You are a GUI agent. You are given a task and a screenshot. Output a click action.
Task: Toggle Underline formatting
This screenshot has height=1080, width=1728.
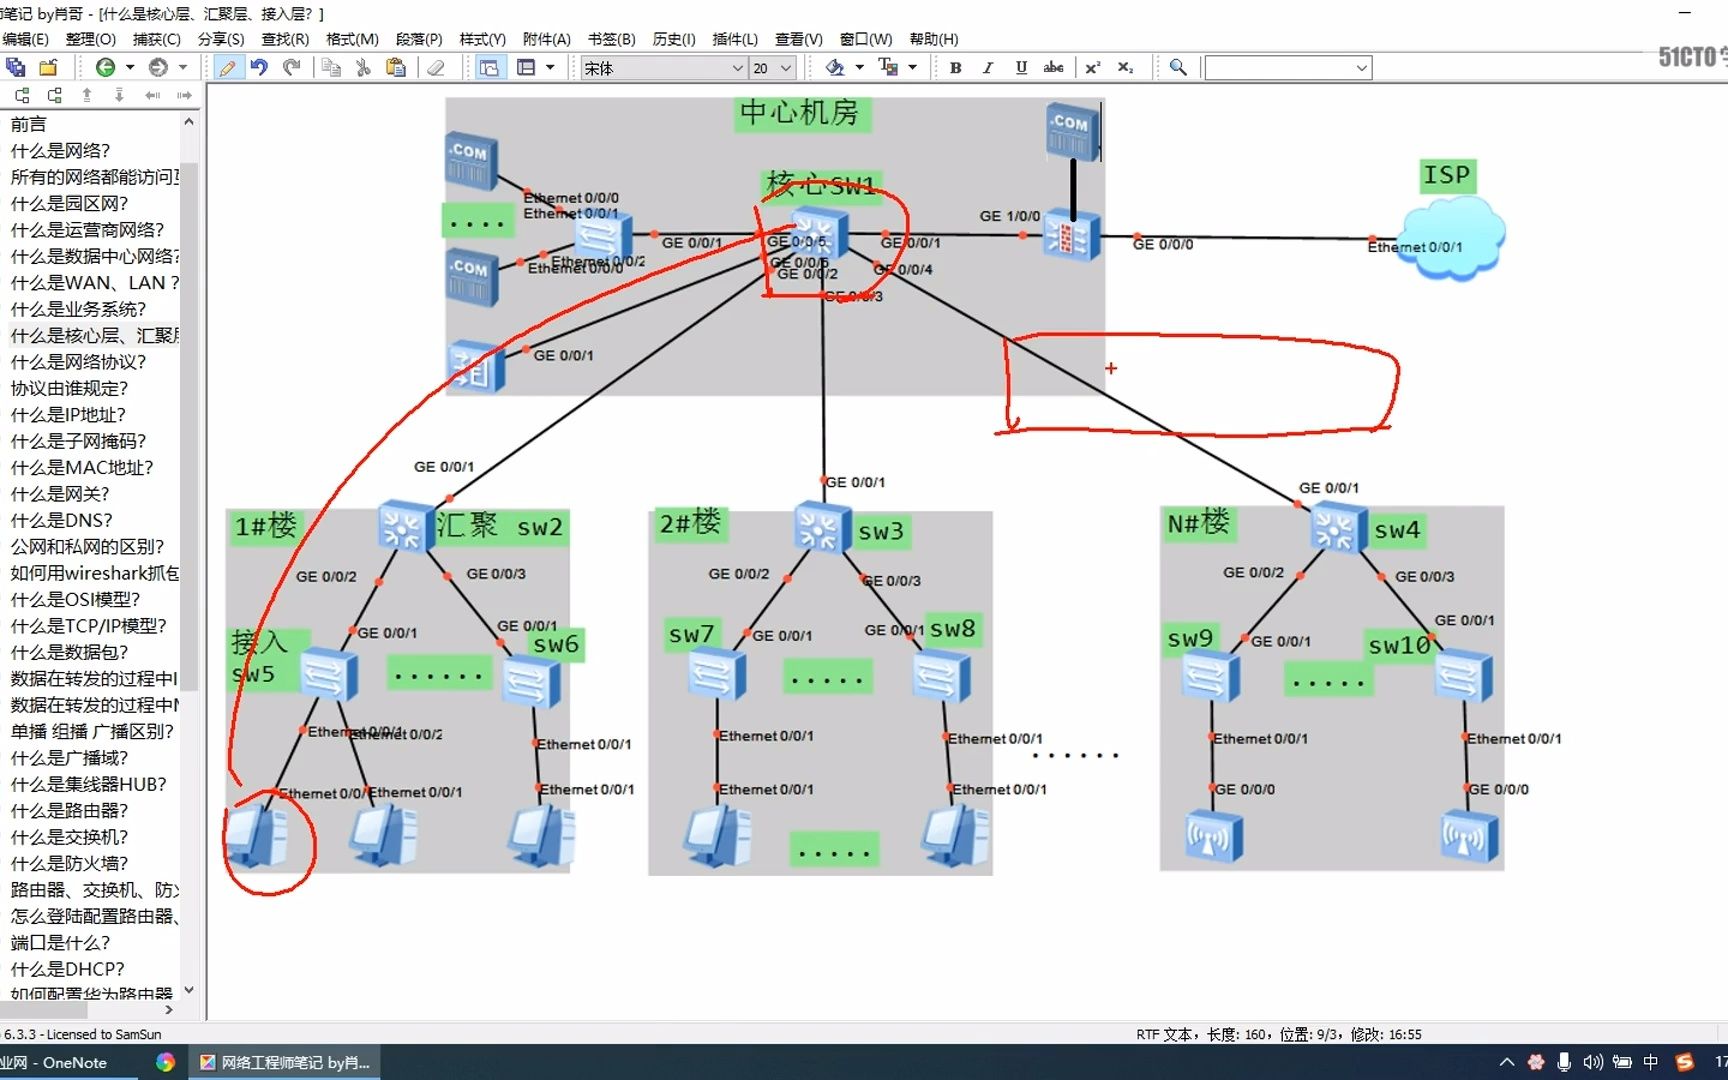(x=1021, y=67)
